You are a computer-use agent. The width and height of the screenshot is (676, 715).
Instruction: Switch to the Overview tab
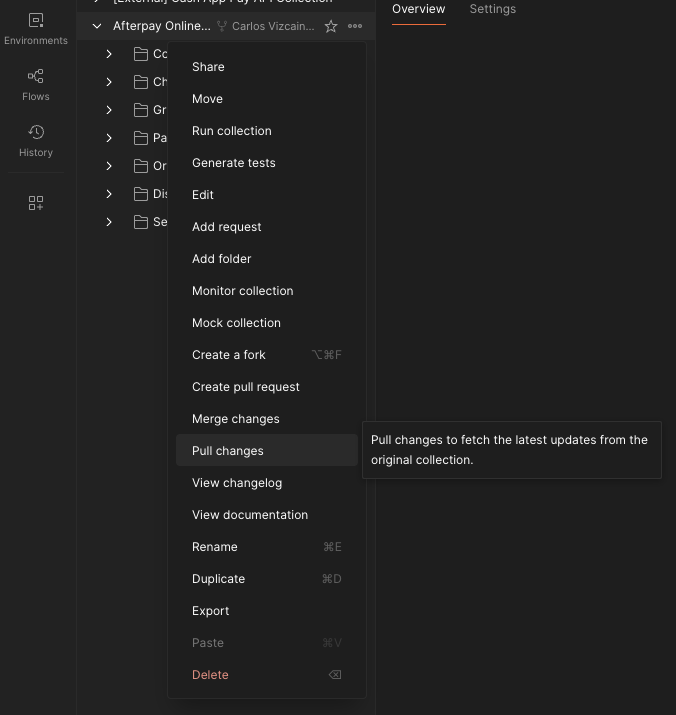[418, 9]
